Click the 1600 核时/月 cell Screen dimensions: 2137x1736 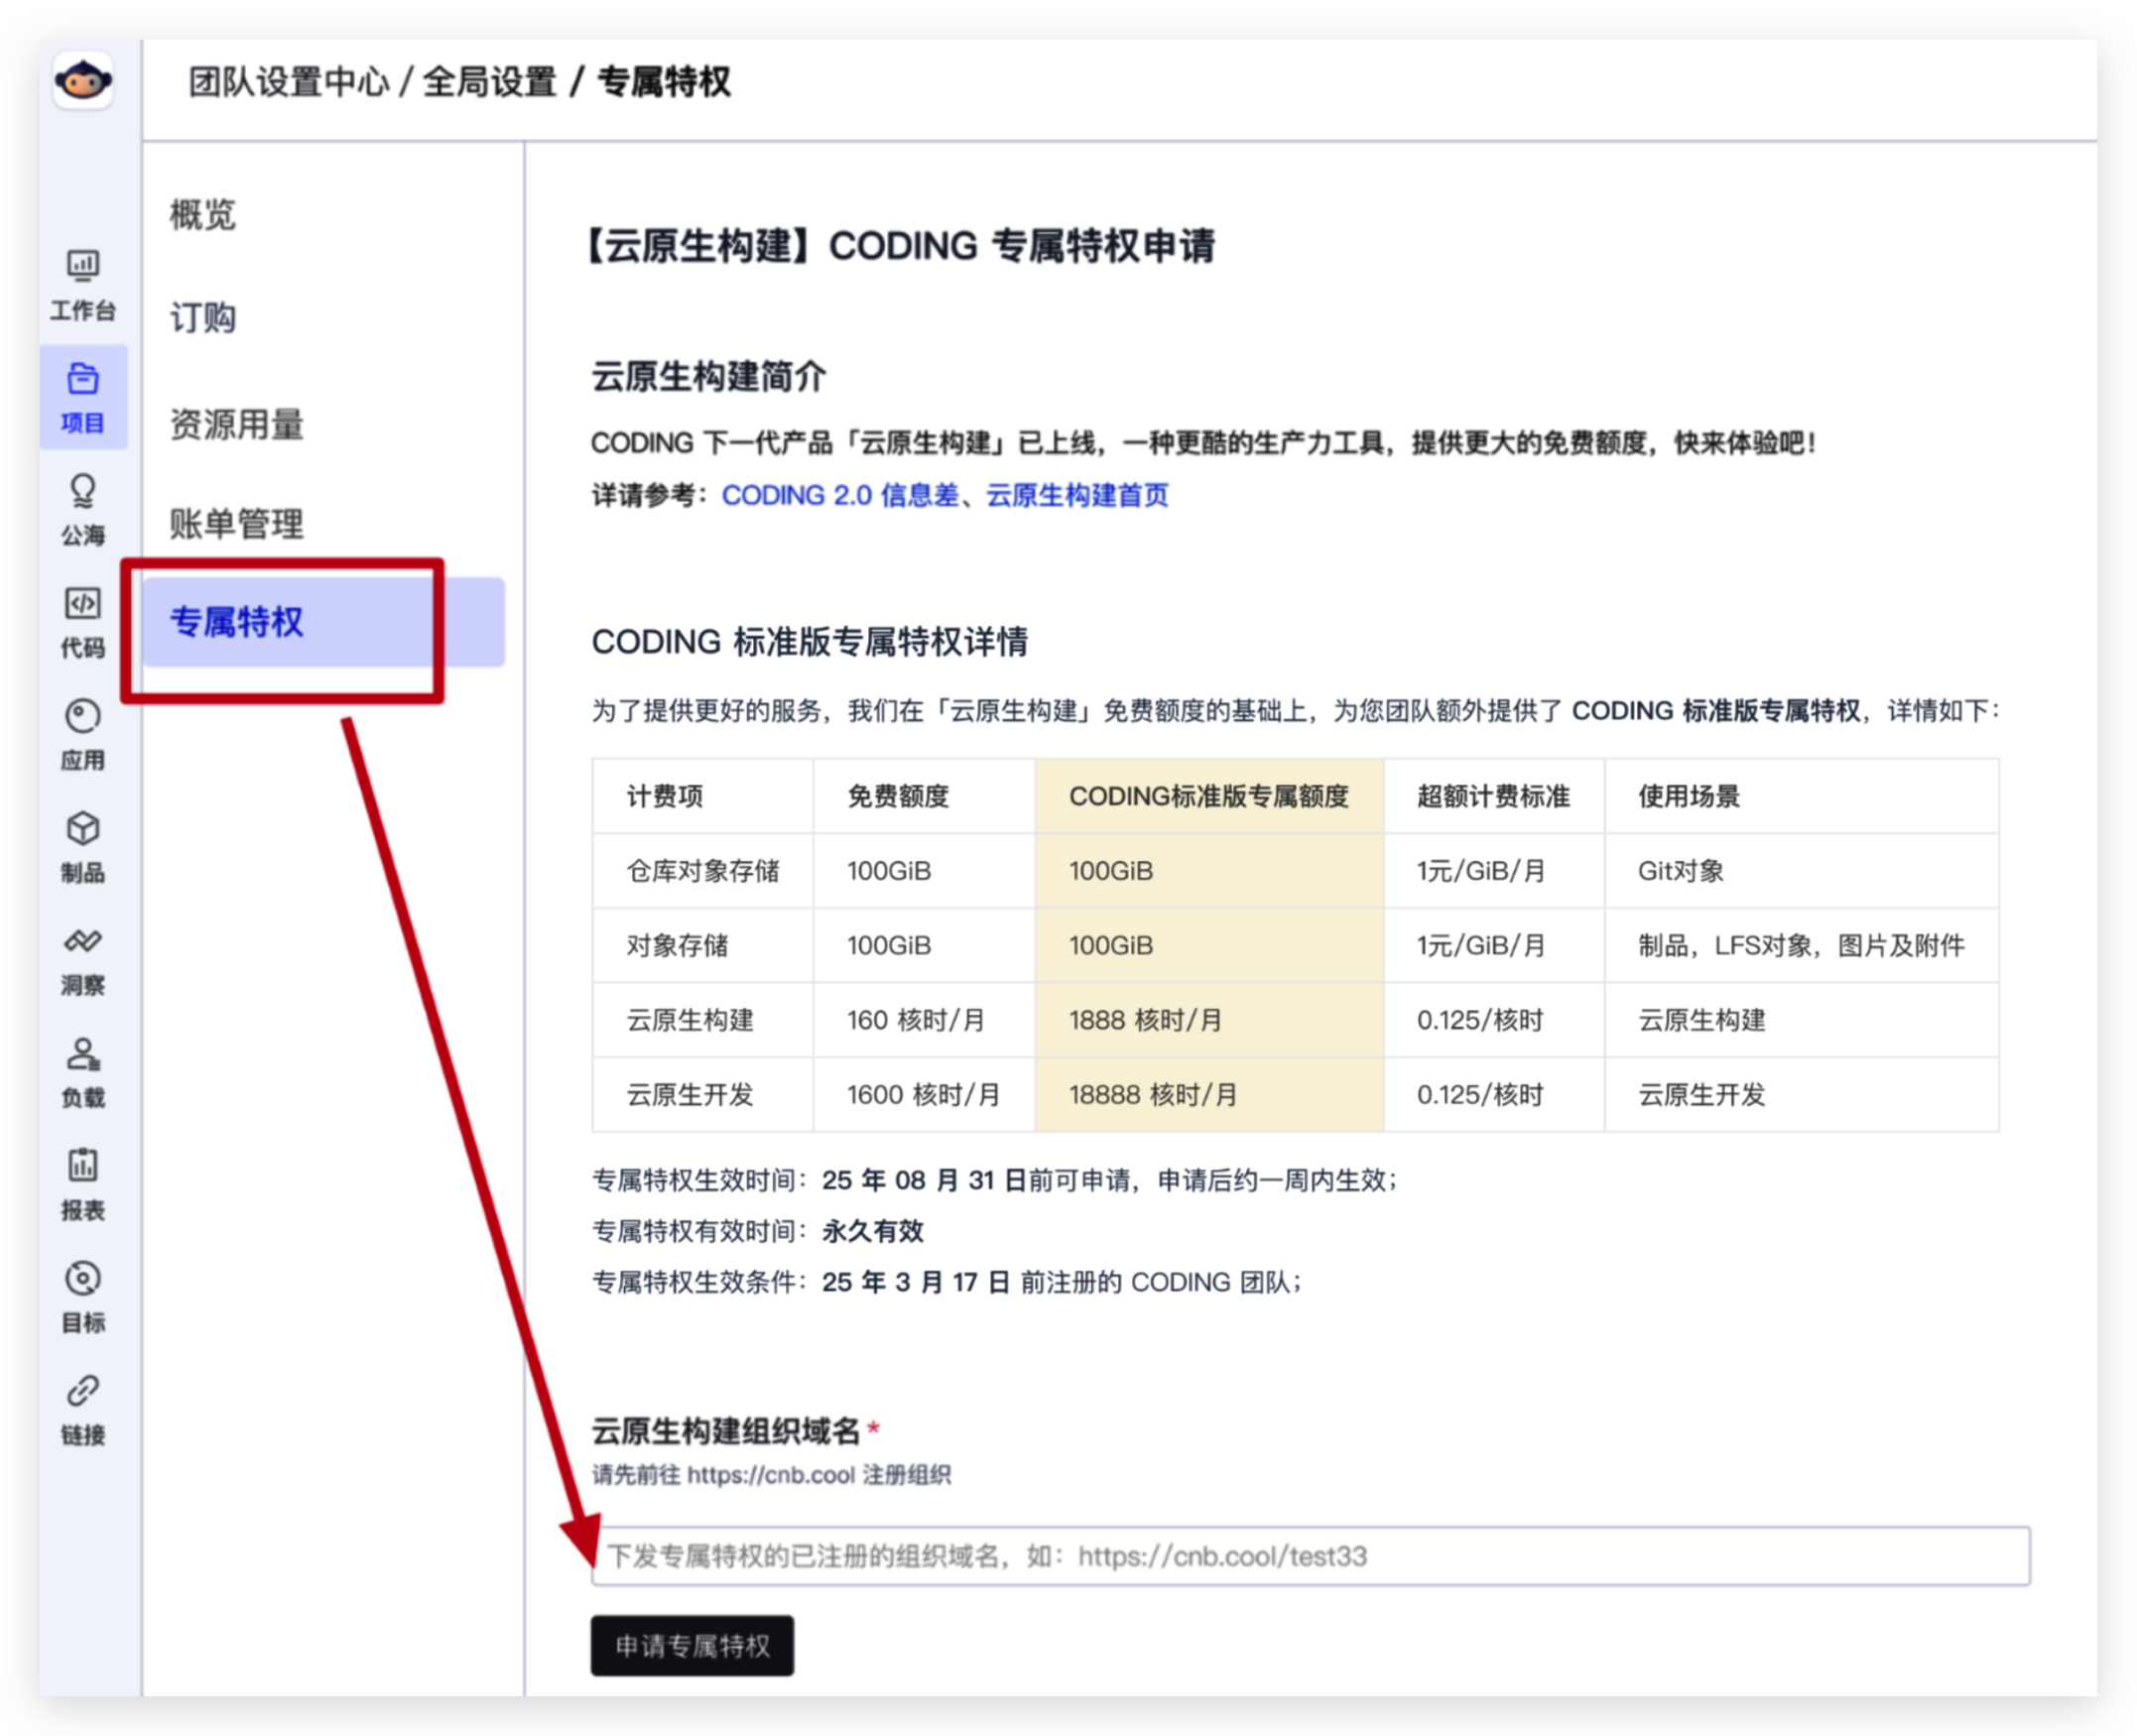coord(923,1095)
